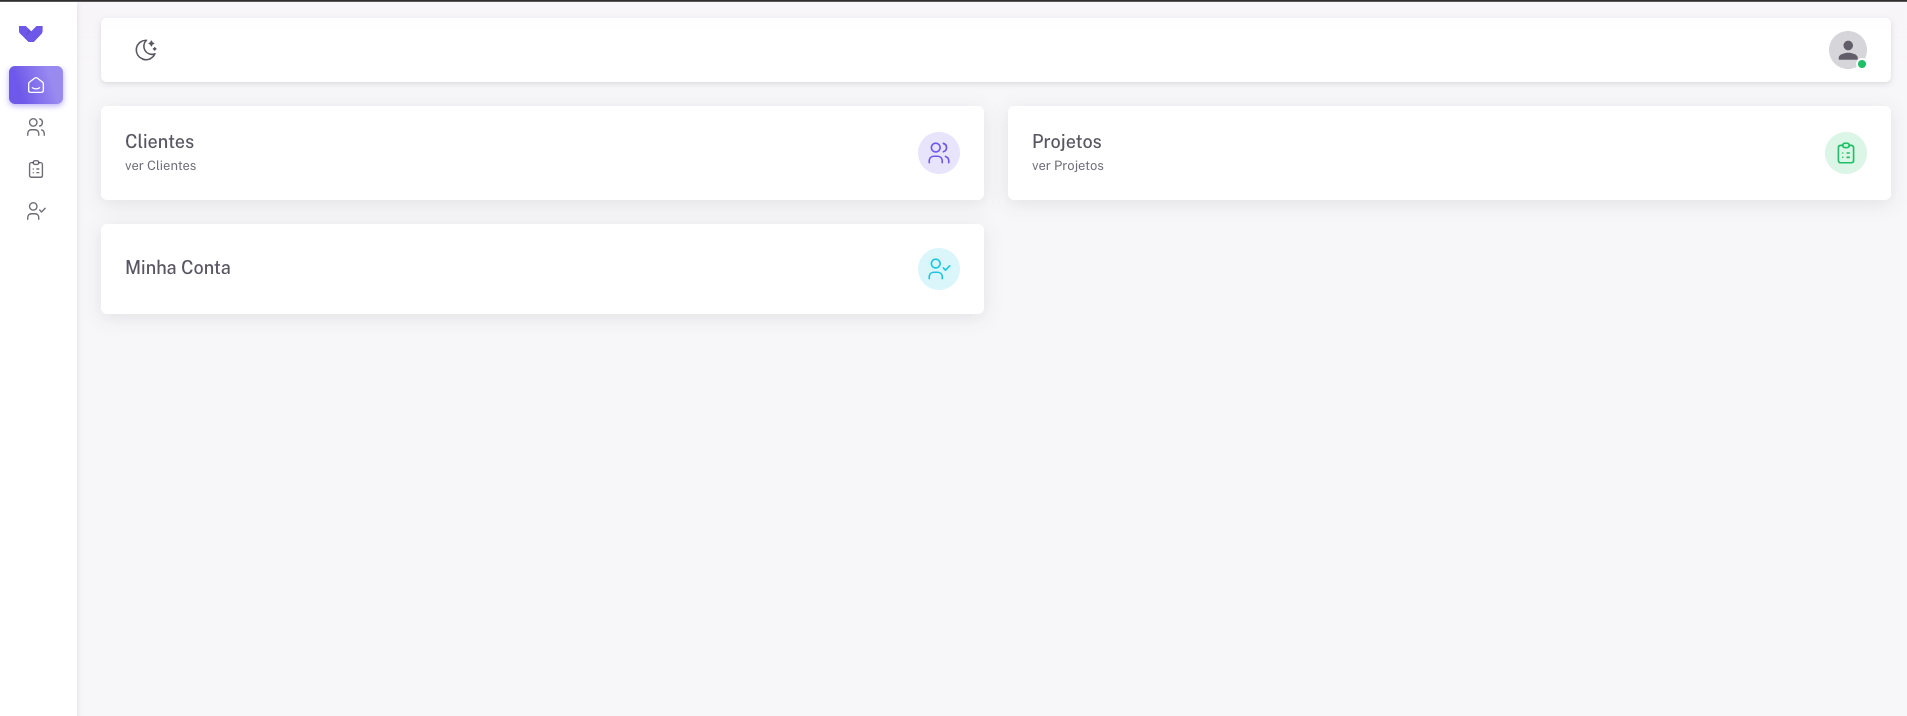Click the purple logo in the sidebar
The image size is (1907, 716).
pyautogui.click(x=31, y=34)
